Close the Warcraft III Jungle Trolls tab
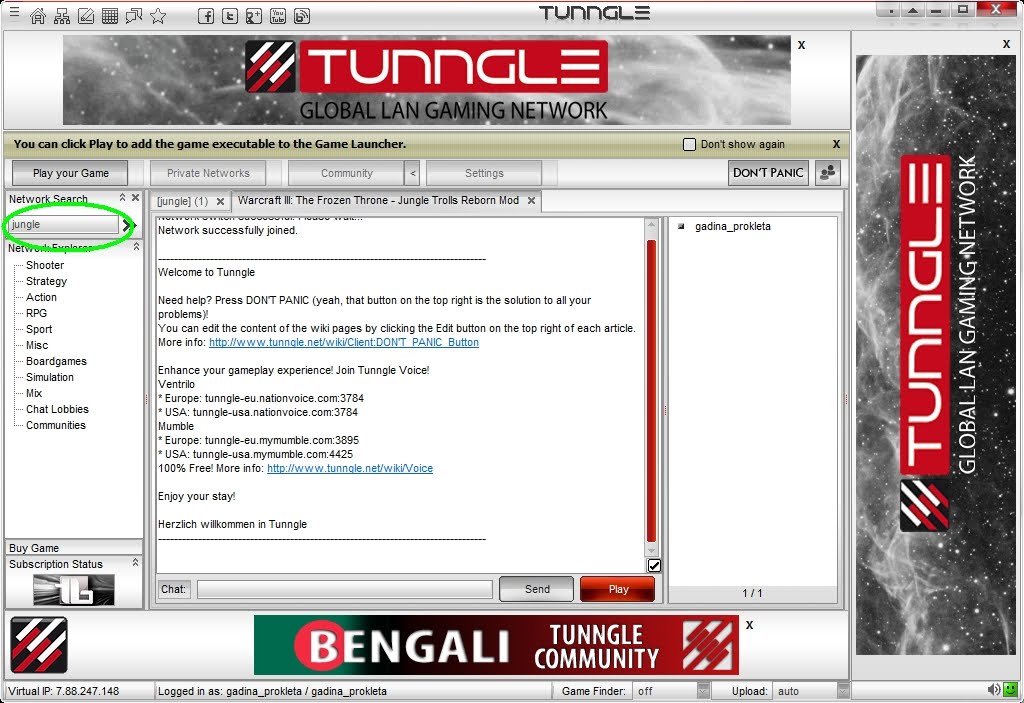1024x703 pixels. (x=532, y=201)
